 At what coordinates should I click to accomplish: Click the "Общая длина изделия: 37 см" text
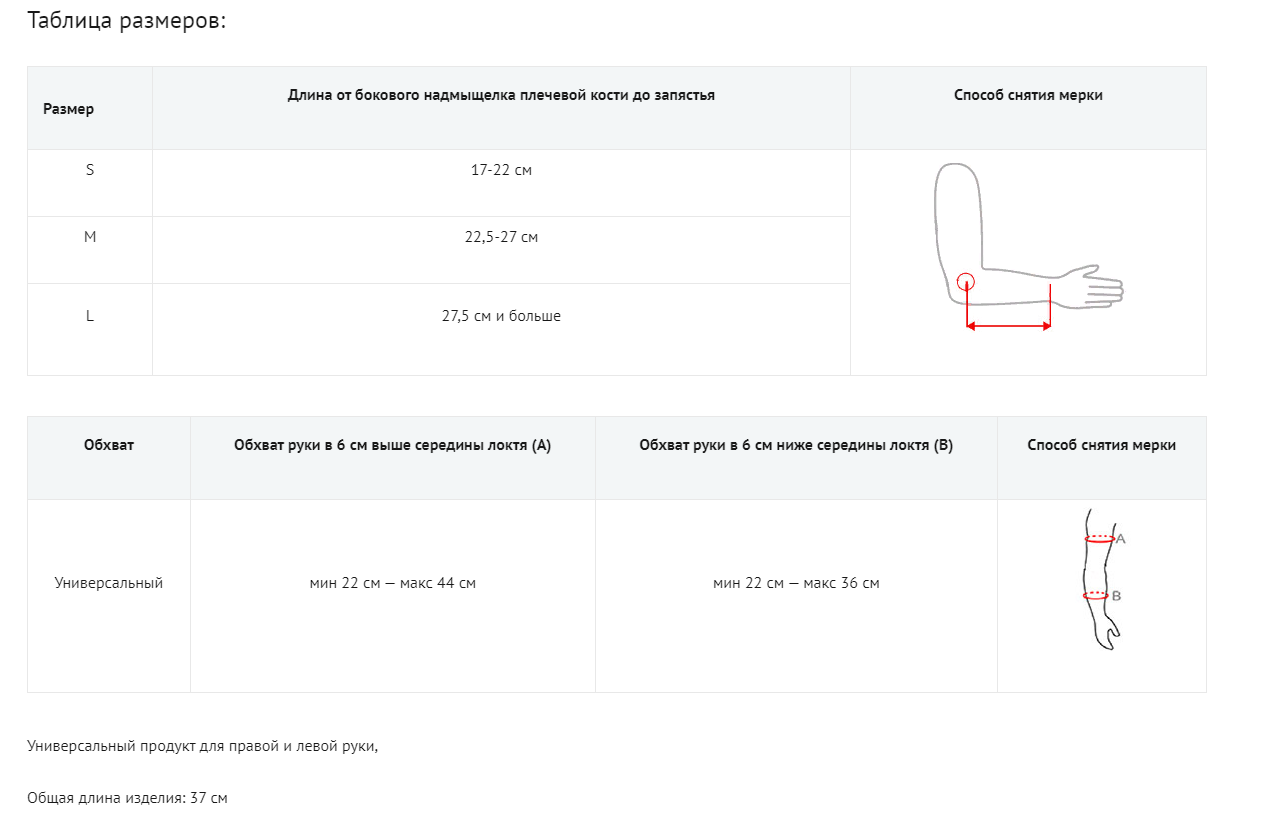[128, 798]
